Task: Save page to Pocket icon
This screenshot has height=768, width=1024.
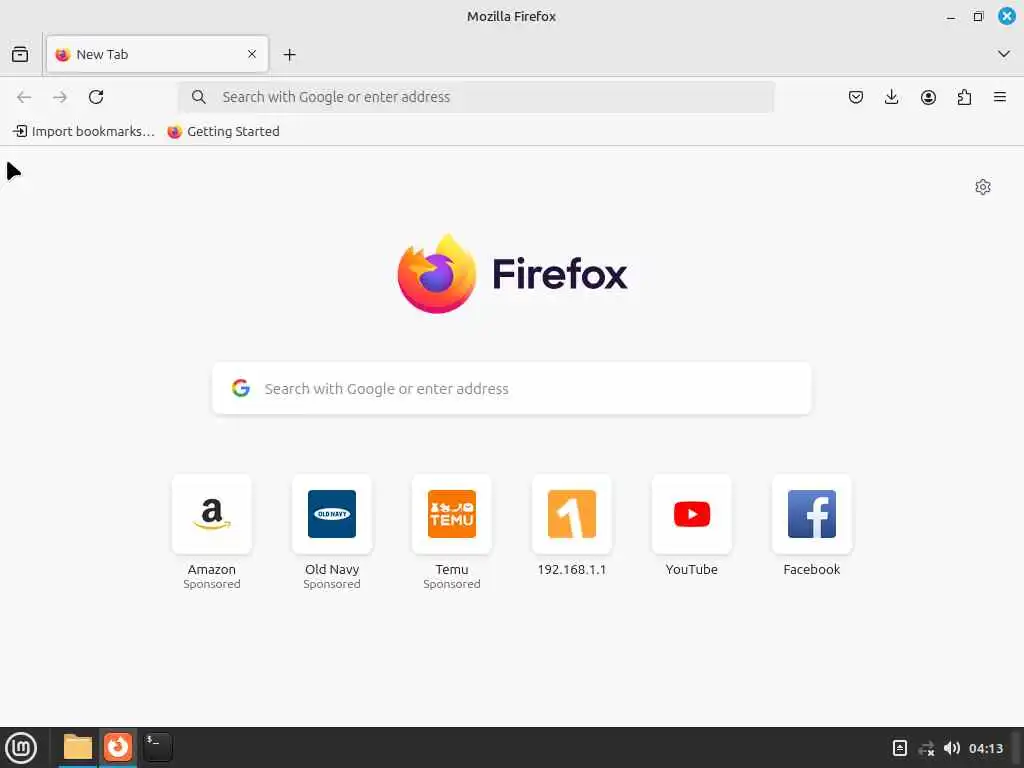Action: pos(856,97)
